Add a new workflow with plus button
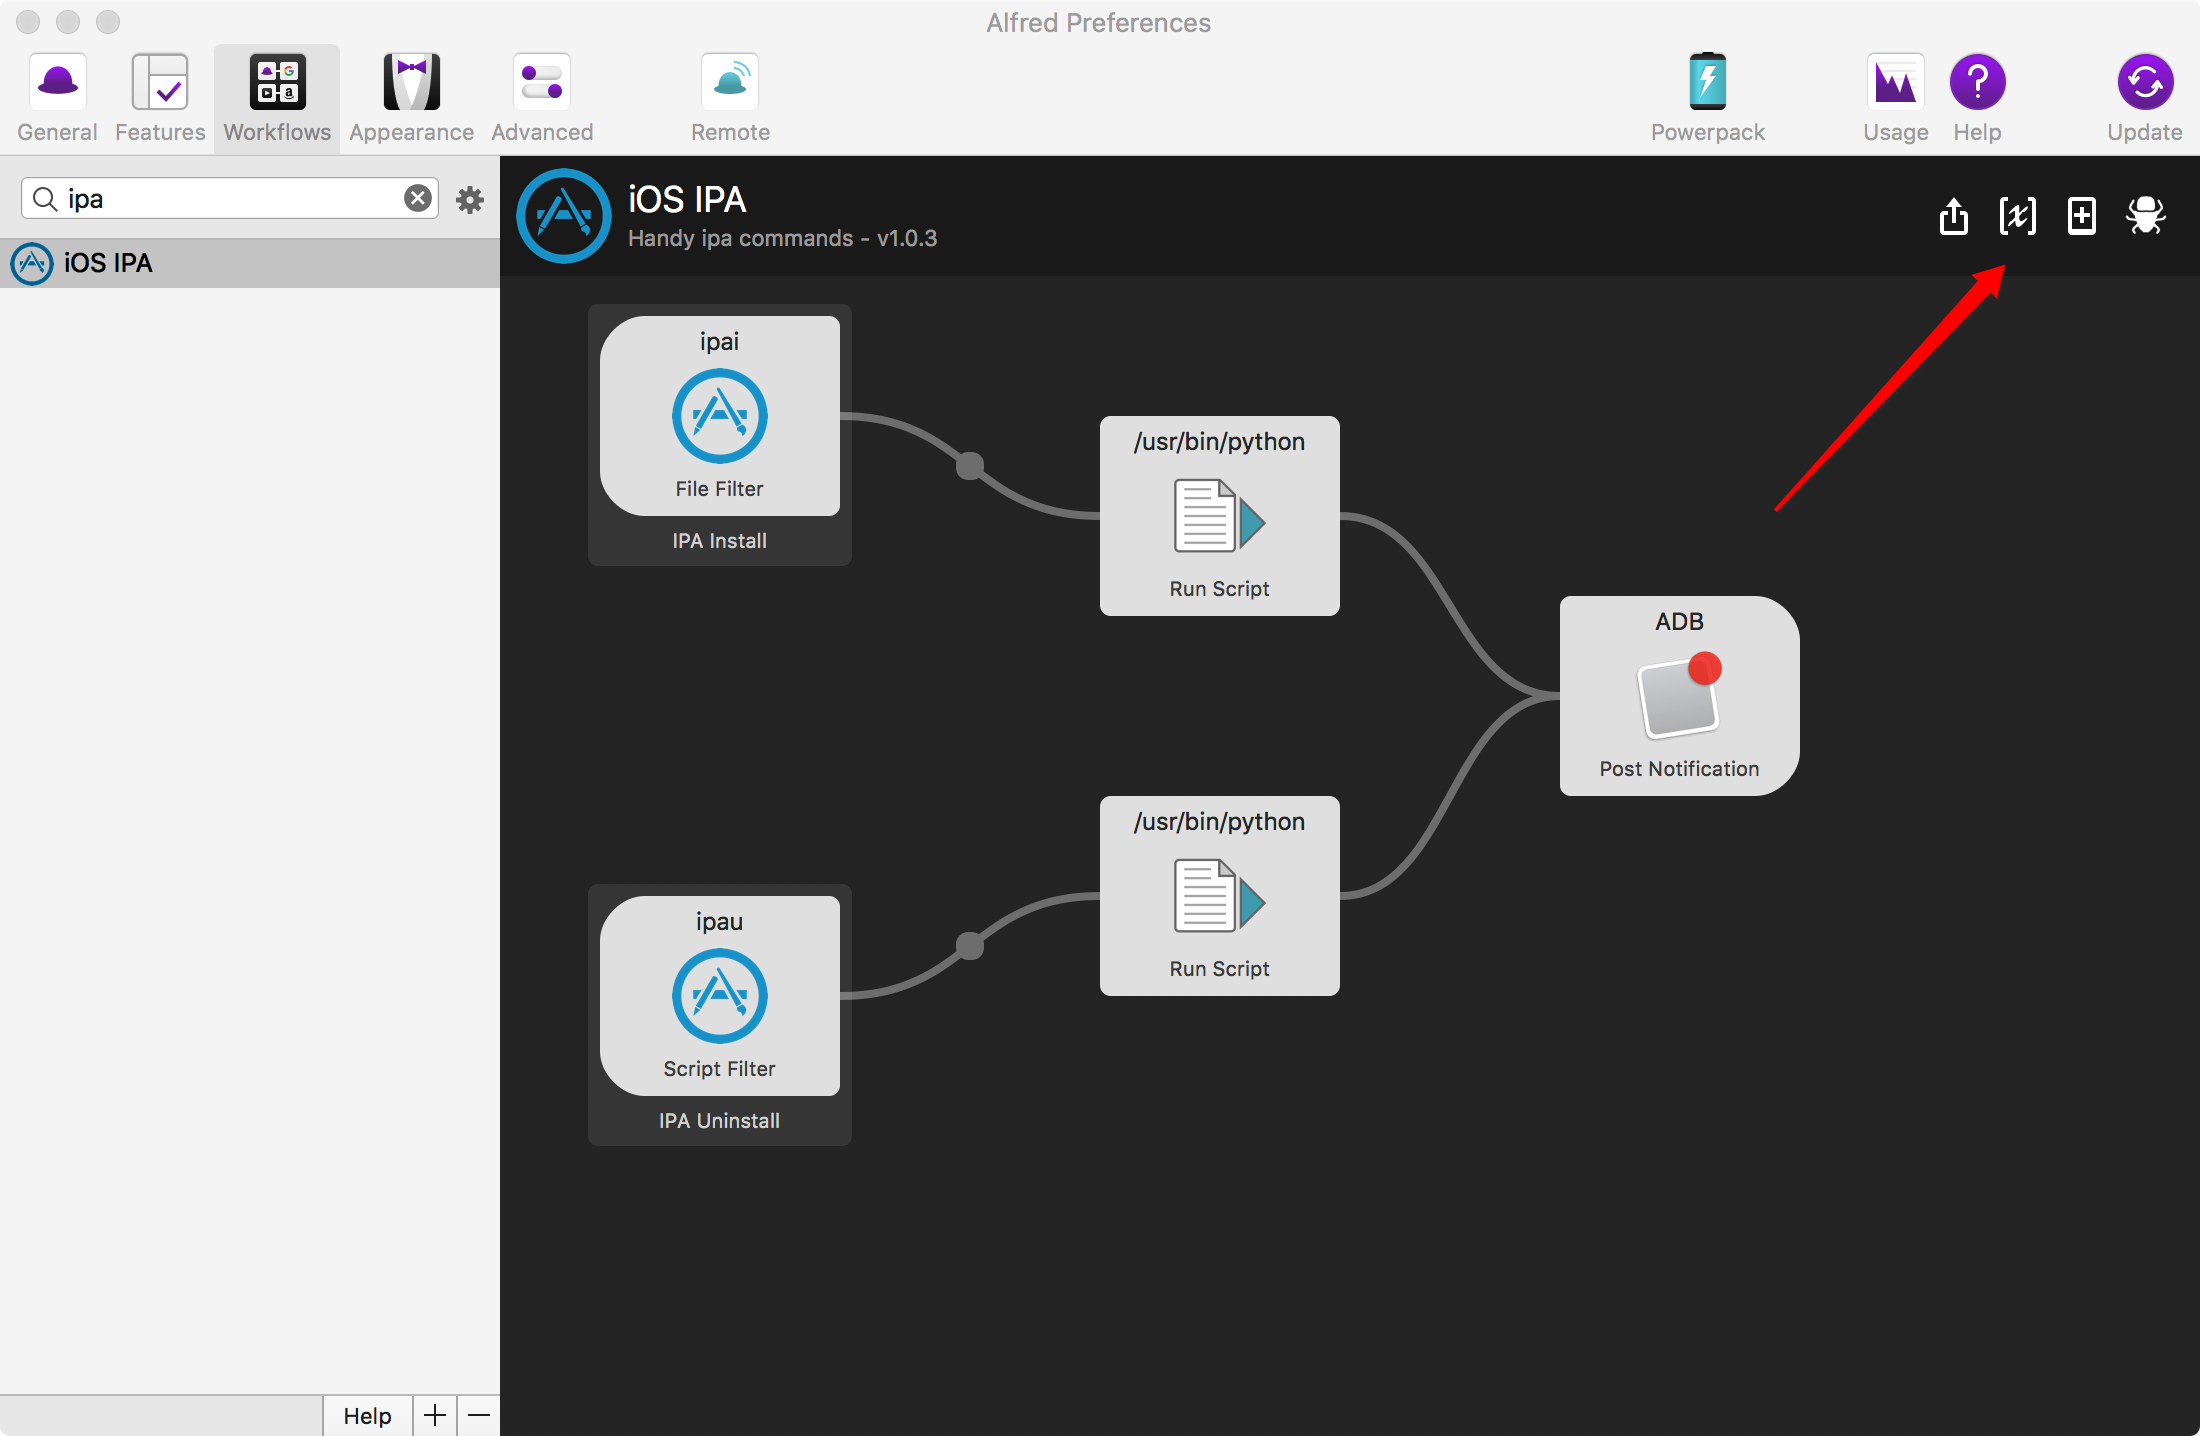The image size is (2200, 1436). coord(435,1416)
